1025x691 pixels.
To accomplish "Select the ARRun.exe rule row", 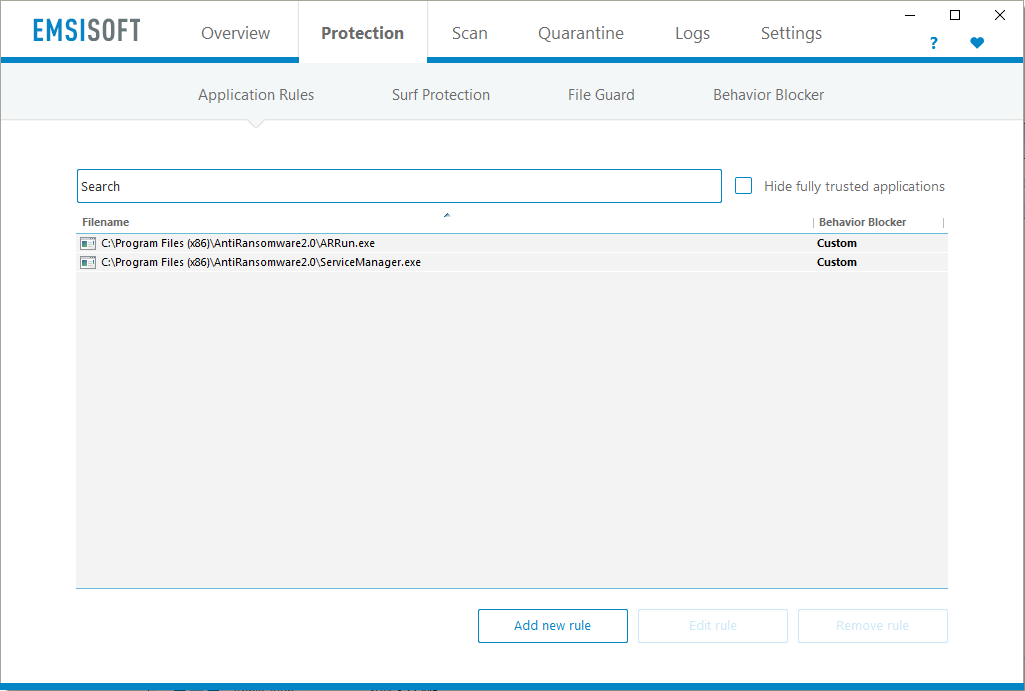I will (512, 243).
